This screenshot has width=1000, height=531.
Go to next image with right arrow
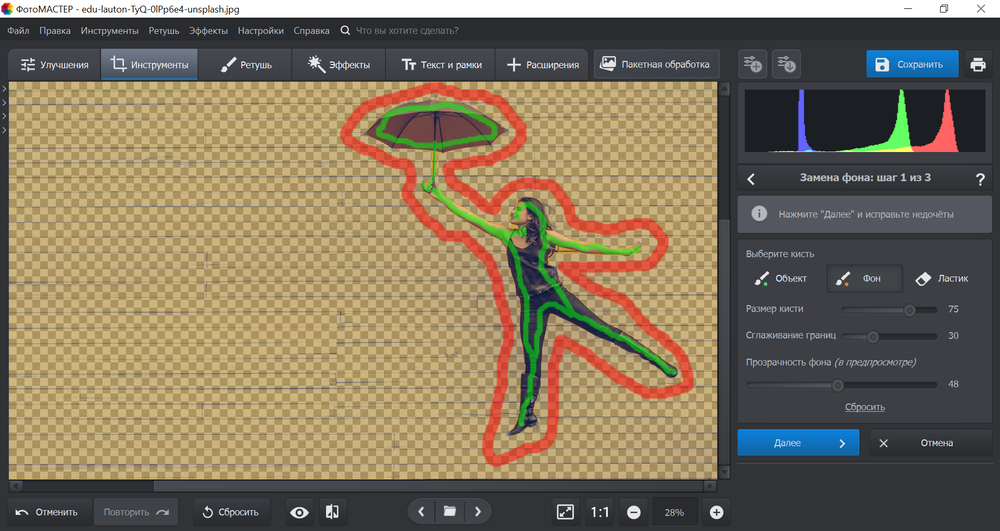[x=479, y=512]
